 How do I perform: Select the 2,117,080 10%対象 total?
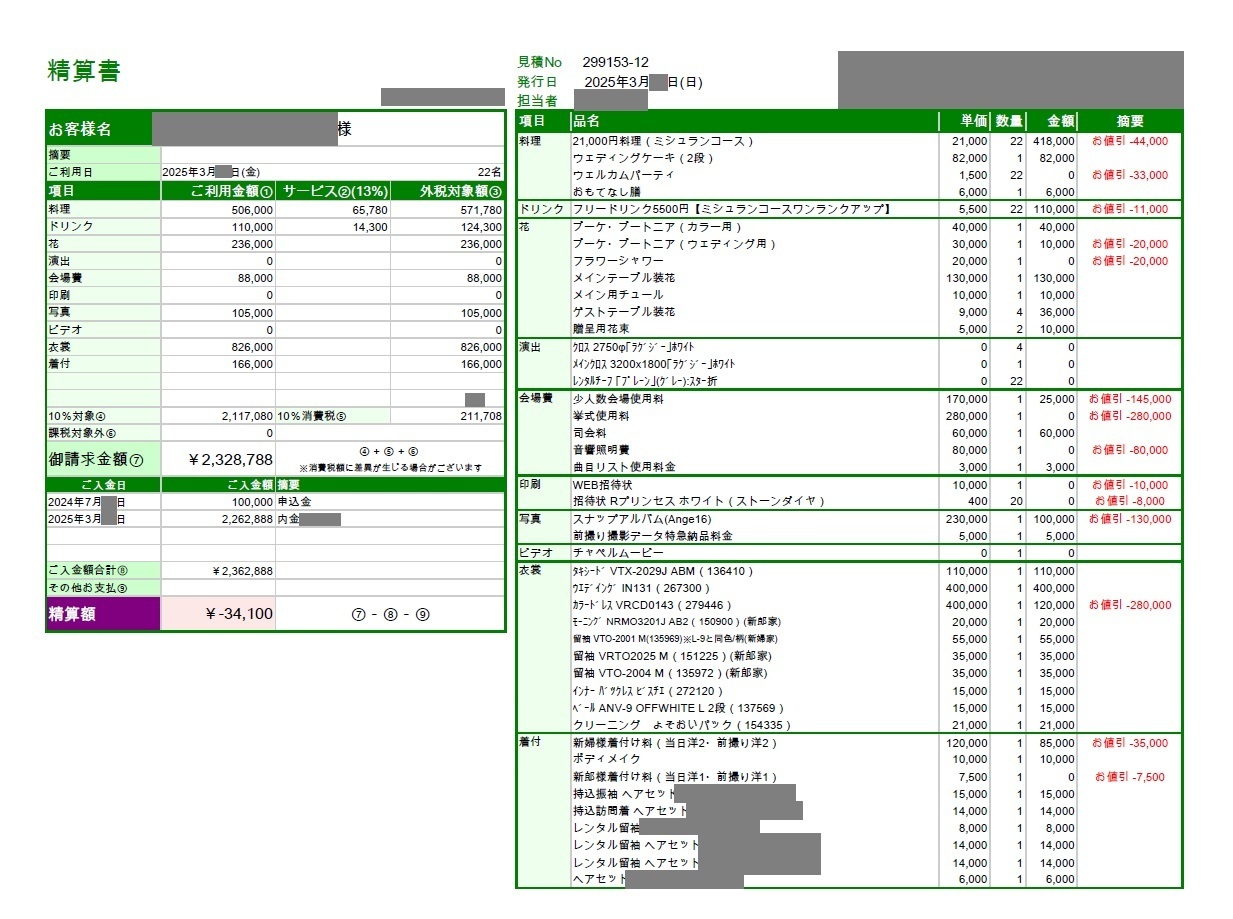click(245, 415)
